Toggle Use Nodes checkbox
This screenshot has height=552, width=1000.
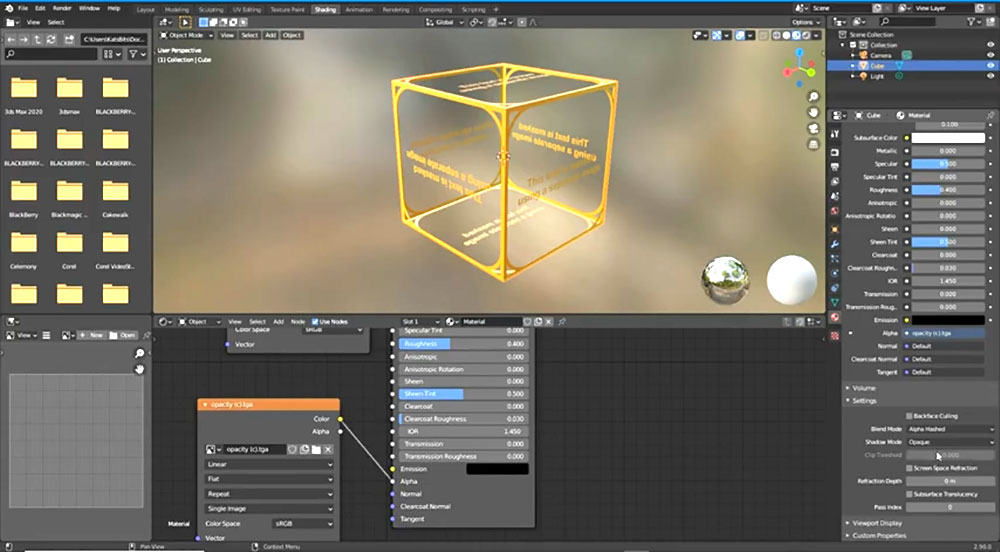coord(315,321)
